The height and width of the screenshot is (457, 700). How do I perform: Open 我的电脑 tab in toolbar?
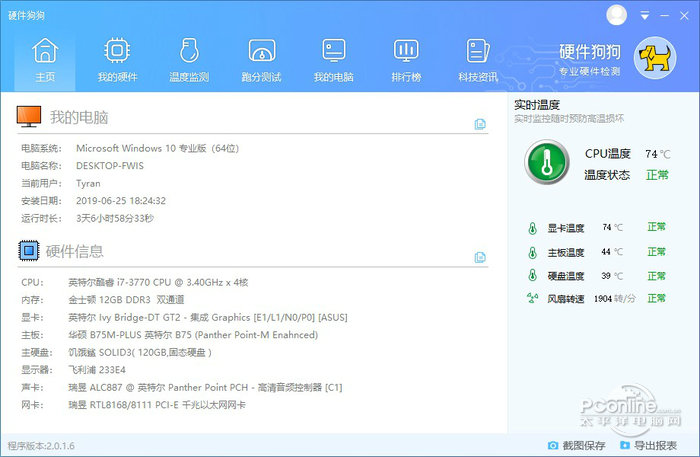pos(333,61)
